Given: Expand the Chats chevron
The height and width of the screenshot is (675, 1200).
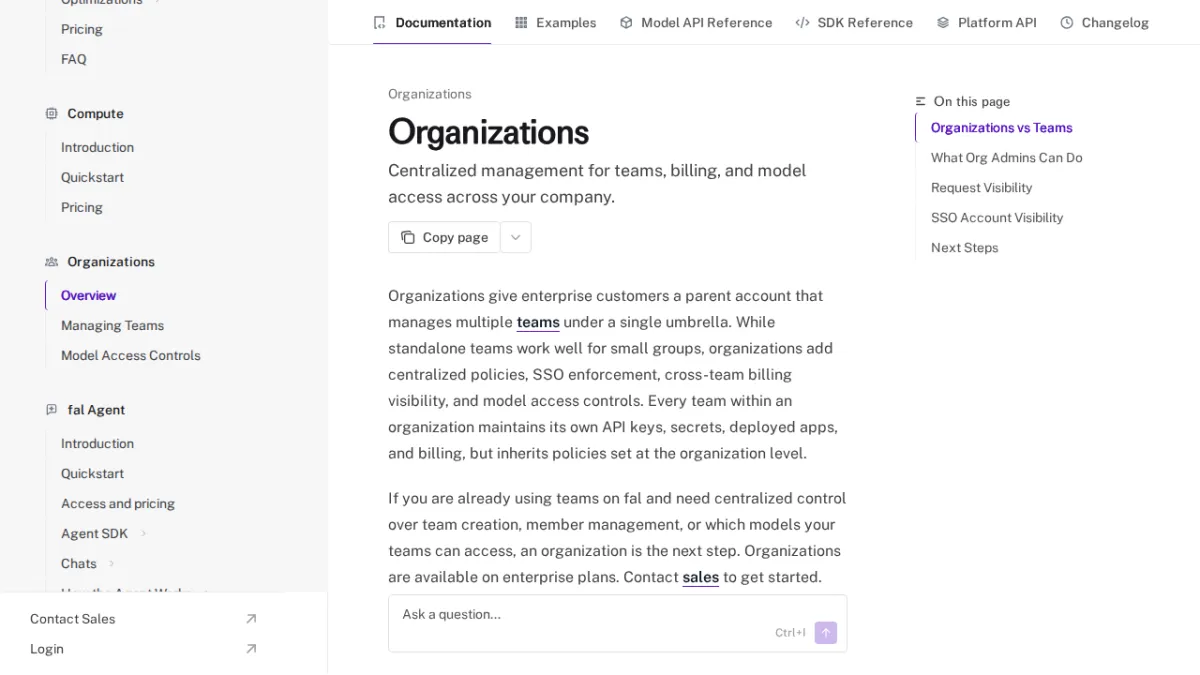Looking at the screenshot, I should 111,563.
